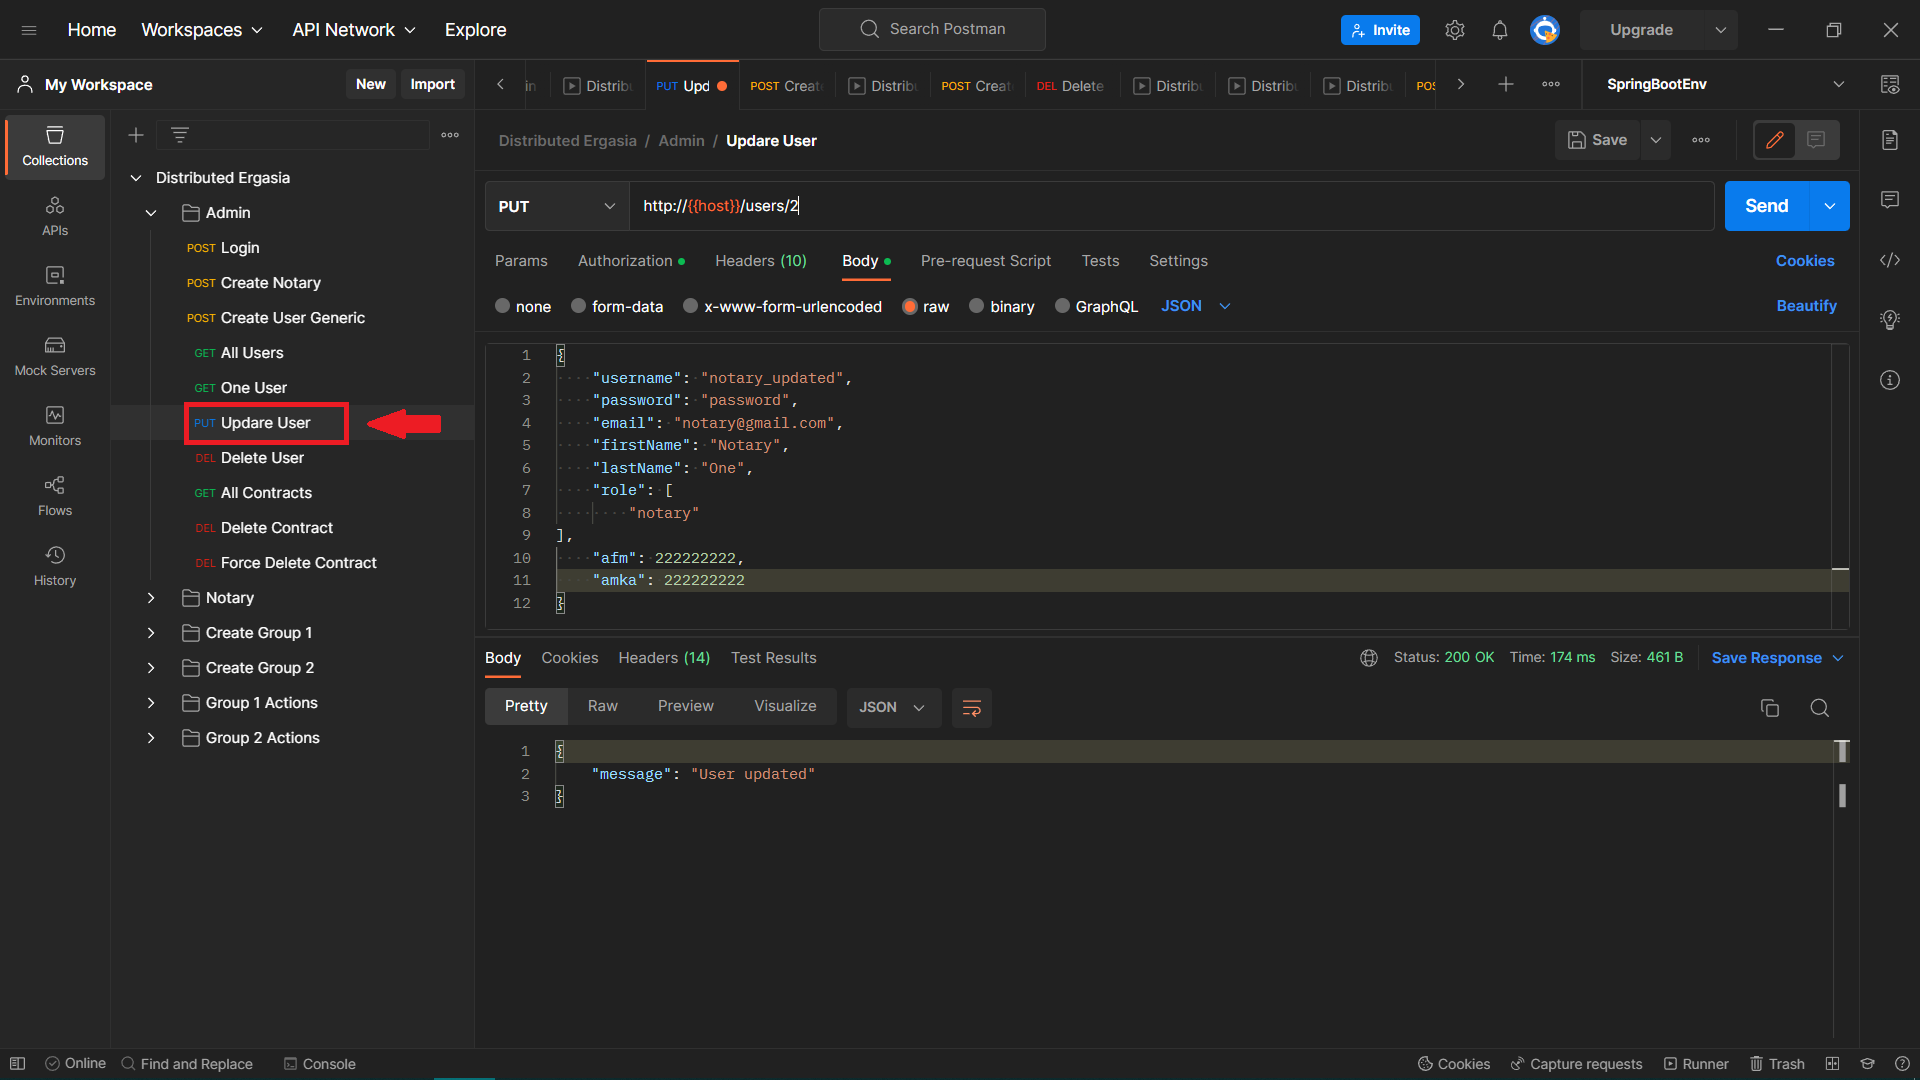Collapse the Admin folder
This screenshot has height=1080, width=1920.
151,213
